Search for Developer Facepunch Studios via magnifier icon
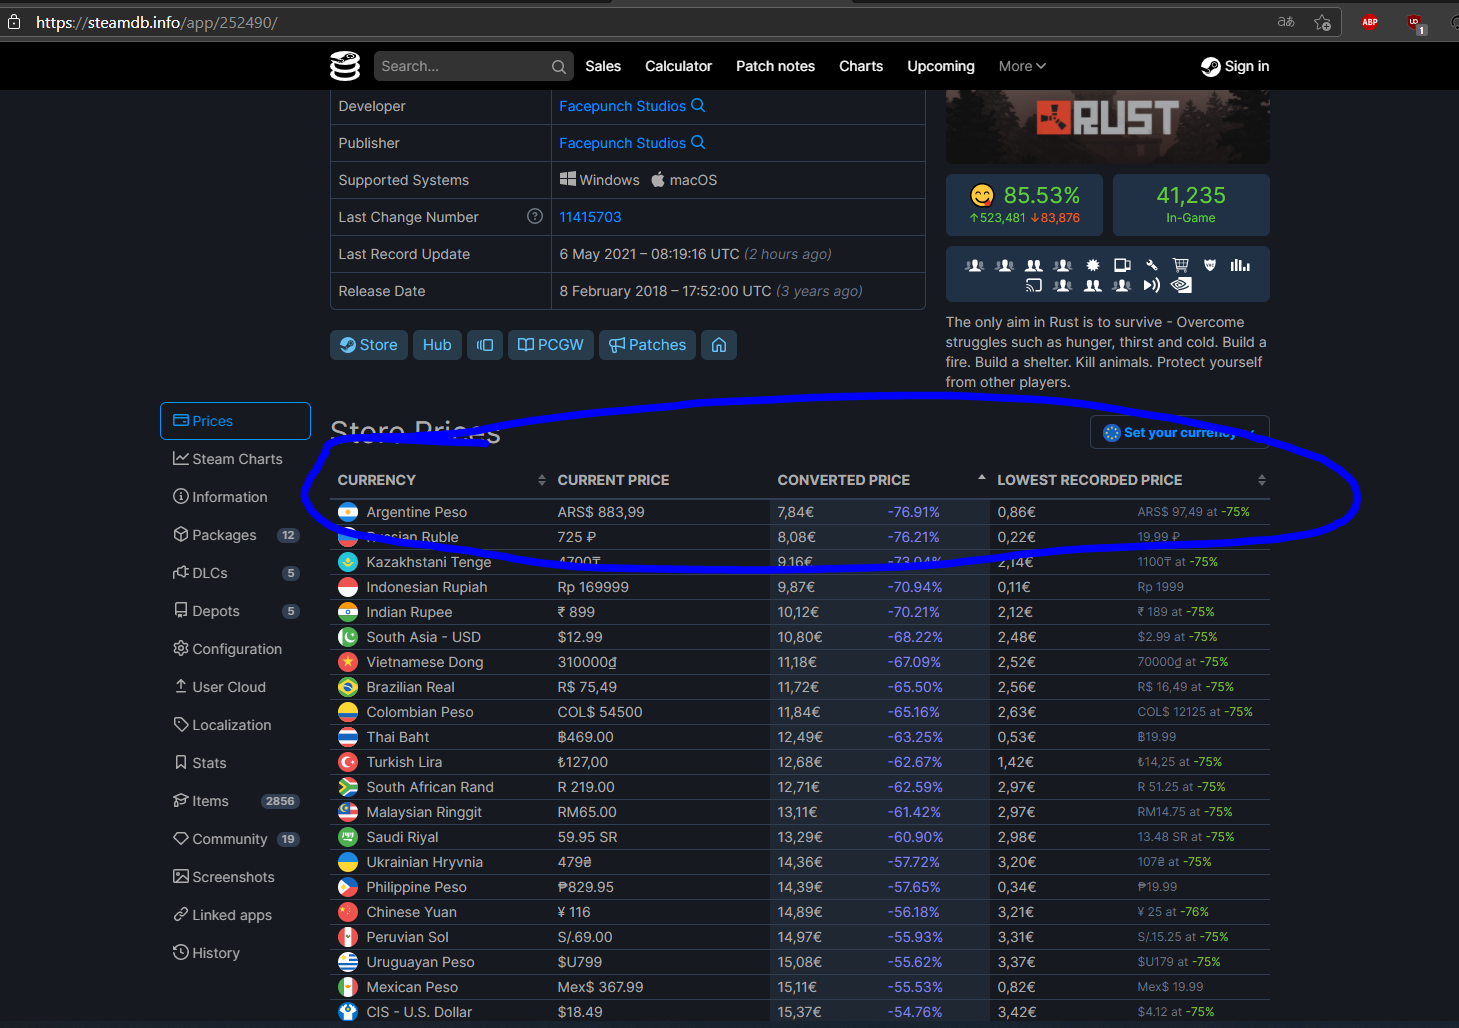Image resolution: width=1459 pixels, height=1028 pixels. (698, 105)
